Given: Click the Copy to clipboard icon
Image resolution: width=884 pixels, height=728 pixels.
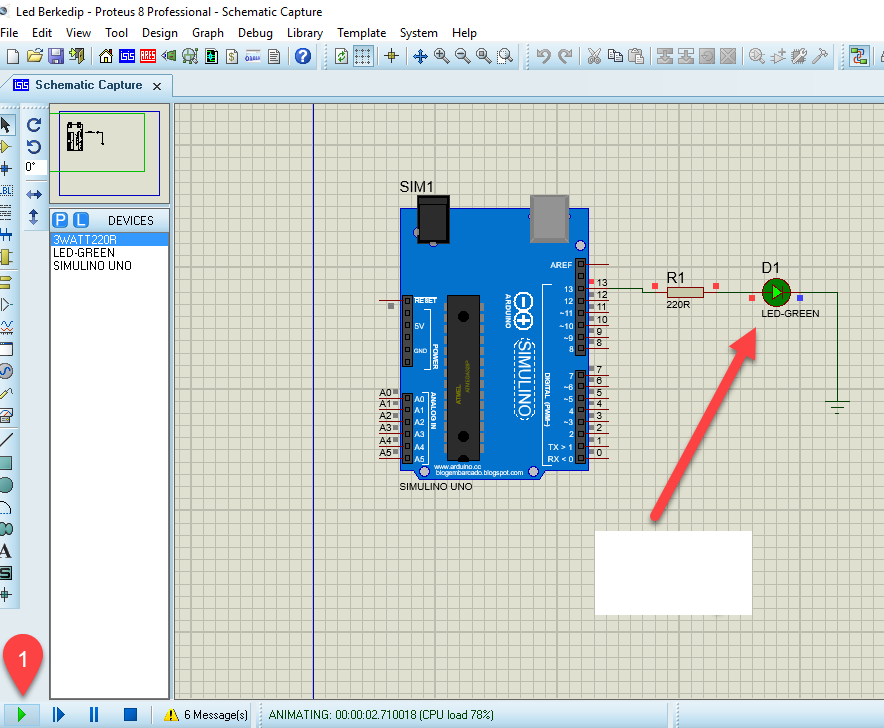Looking at the screenshot, I should [615, 56].
